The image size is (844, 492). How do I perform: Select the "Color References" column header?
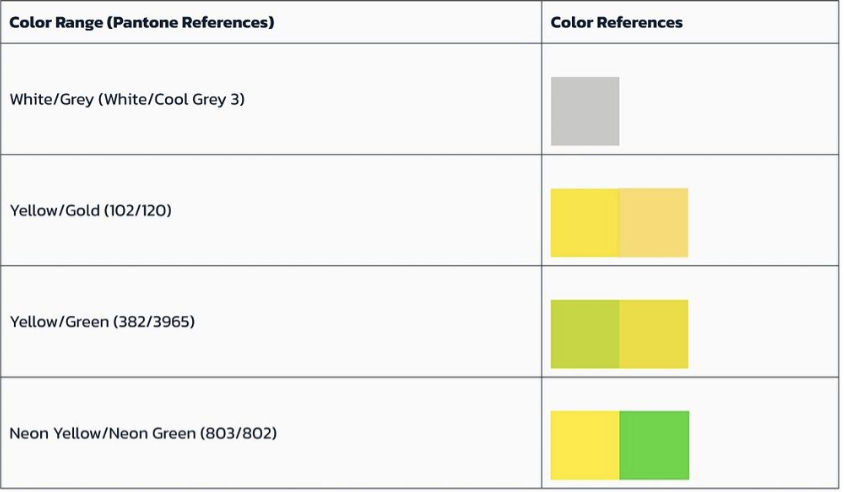coord(616,22)
